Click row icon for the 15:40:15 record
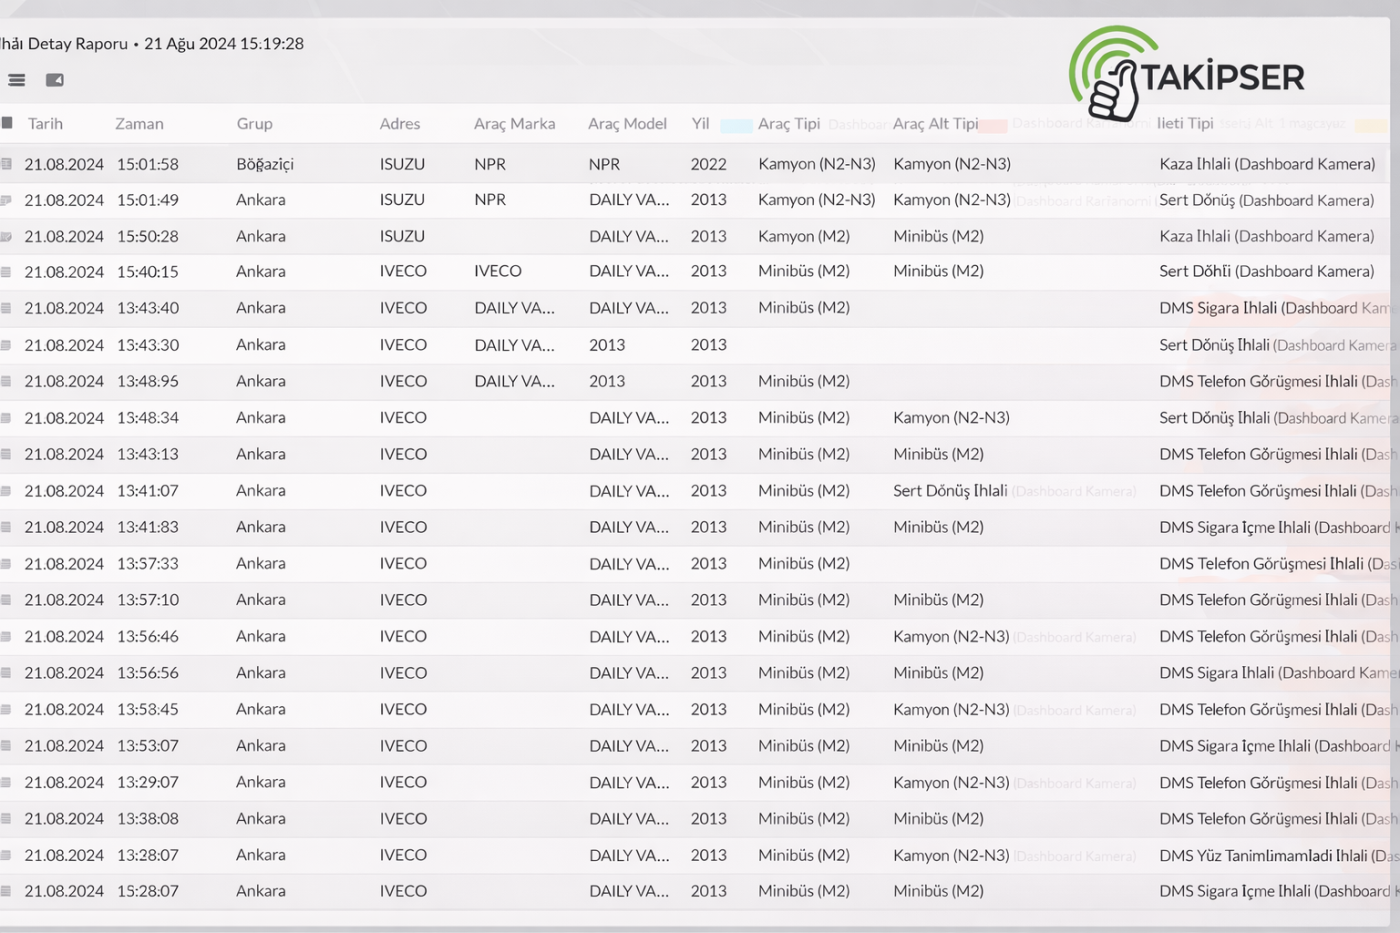 pos(6,272)
